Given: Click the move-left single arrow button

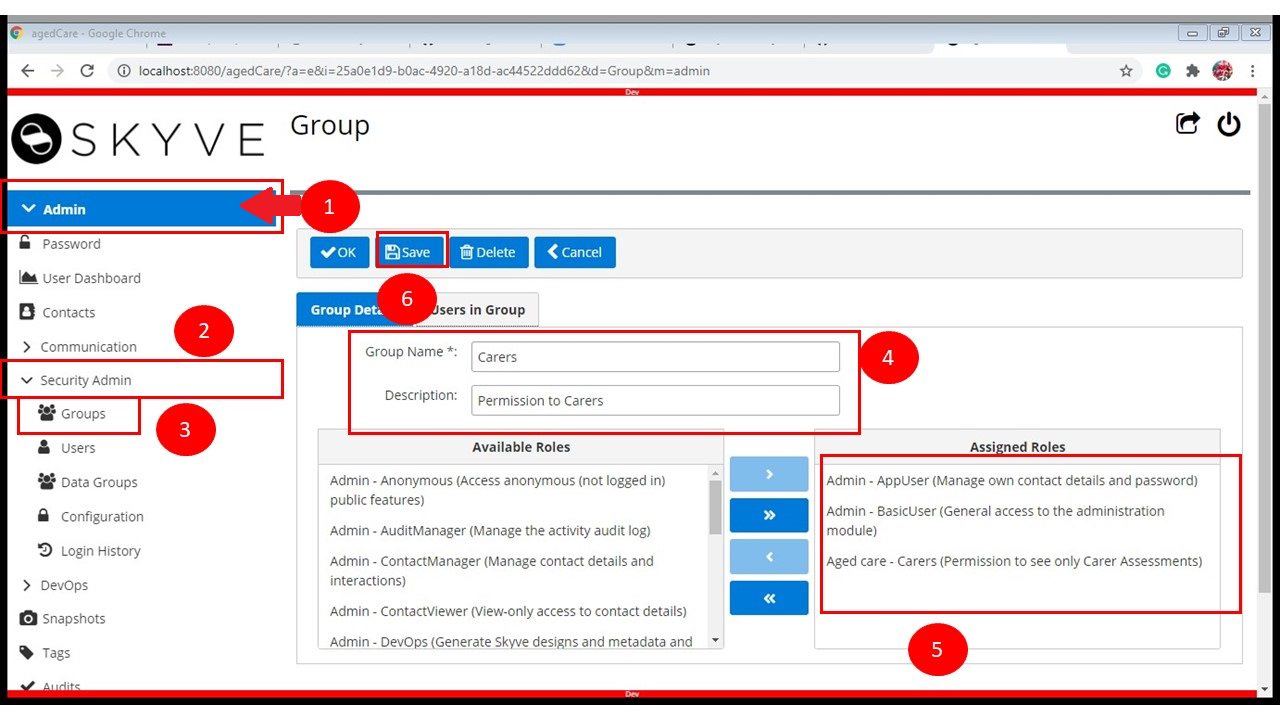Looking at the screenshot, I should click(769, 556).
